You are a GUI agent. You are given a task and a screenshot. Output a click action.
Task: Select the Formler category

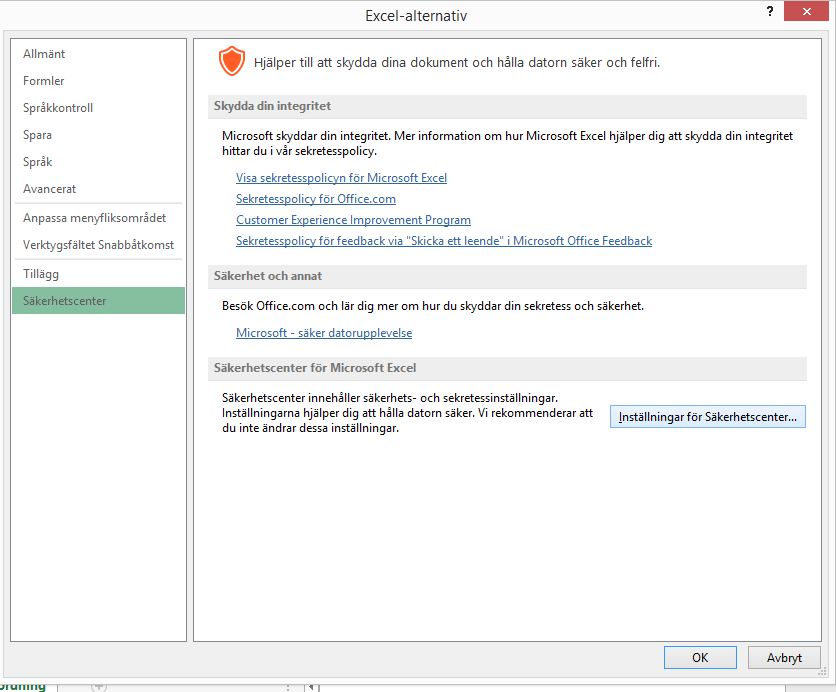pos(98,81)
